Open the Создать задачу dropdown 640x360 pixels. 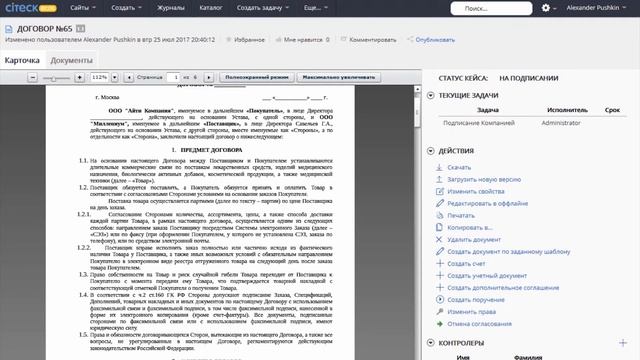point(263,8)
